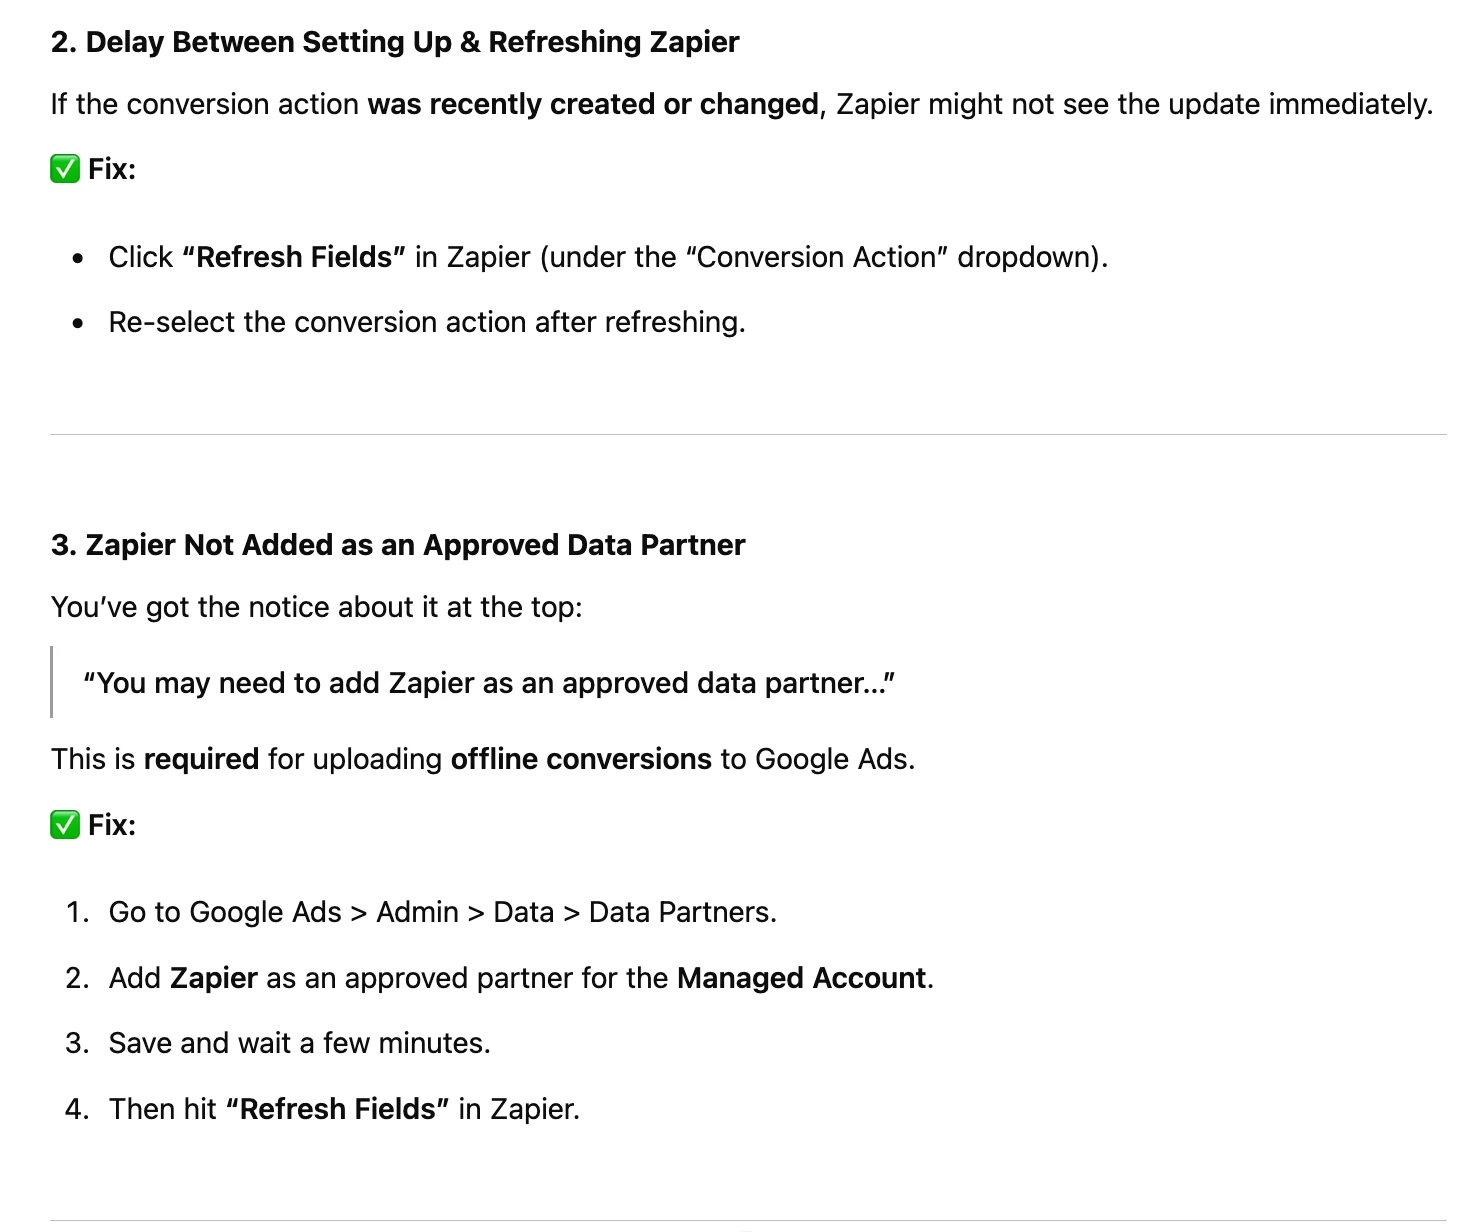Click step 1 "Go to Google Ads > Admin > Data > Data Partners"
Image resolution: width=1482 pixels, height=1232 pixels.
[x=443, y=912]
